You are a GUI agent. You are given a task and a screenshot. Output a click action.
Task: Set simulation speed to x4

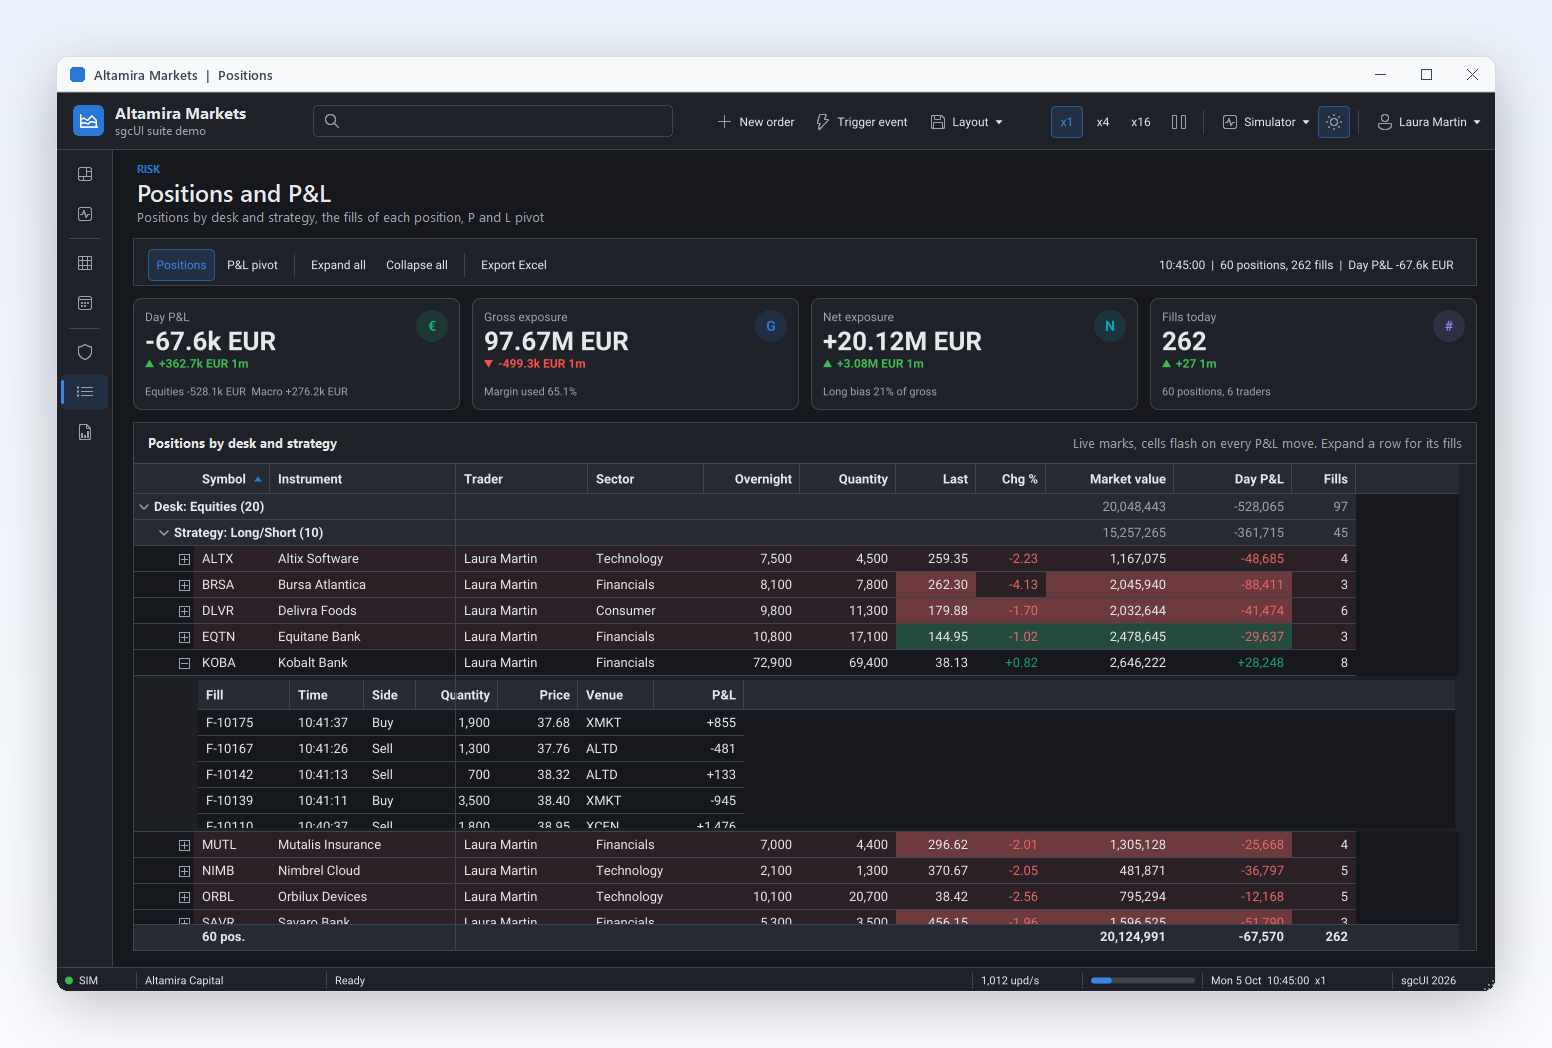(1103, 122)
